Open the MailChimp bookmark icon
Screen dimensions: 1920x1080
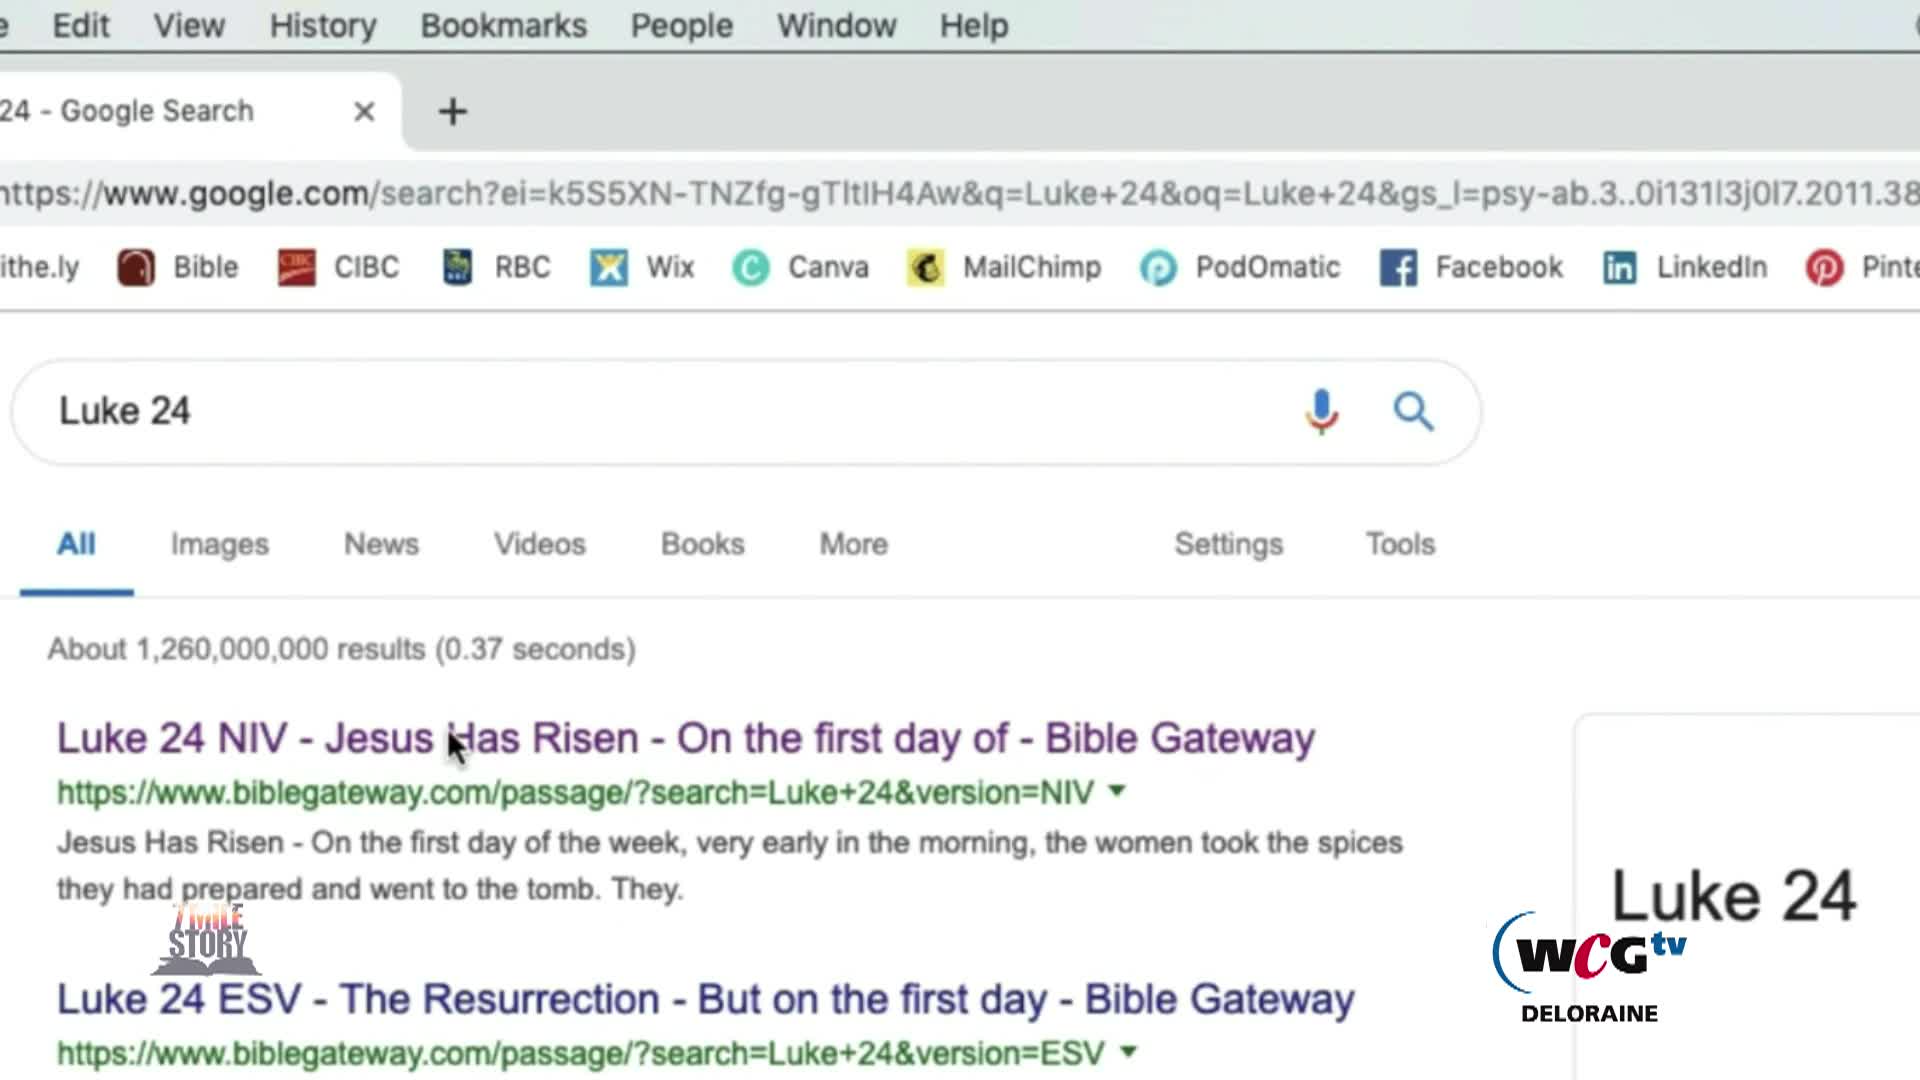tap(926, 268)
